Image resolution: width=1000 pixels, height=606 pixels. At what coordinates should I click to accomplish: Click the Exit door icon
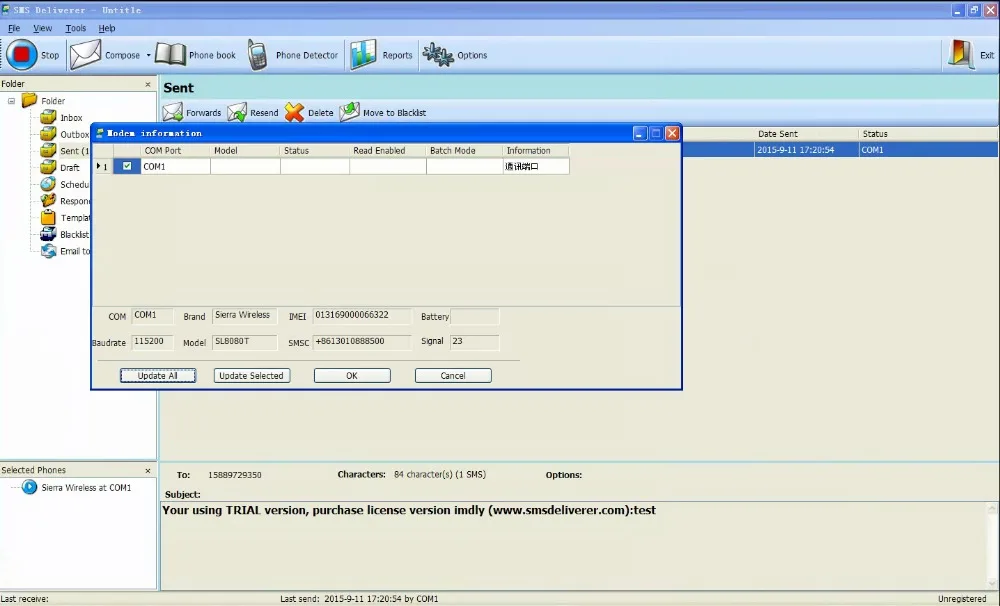coord(960,55)
